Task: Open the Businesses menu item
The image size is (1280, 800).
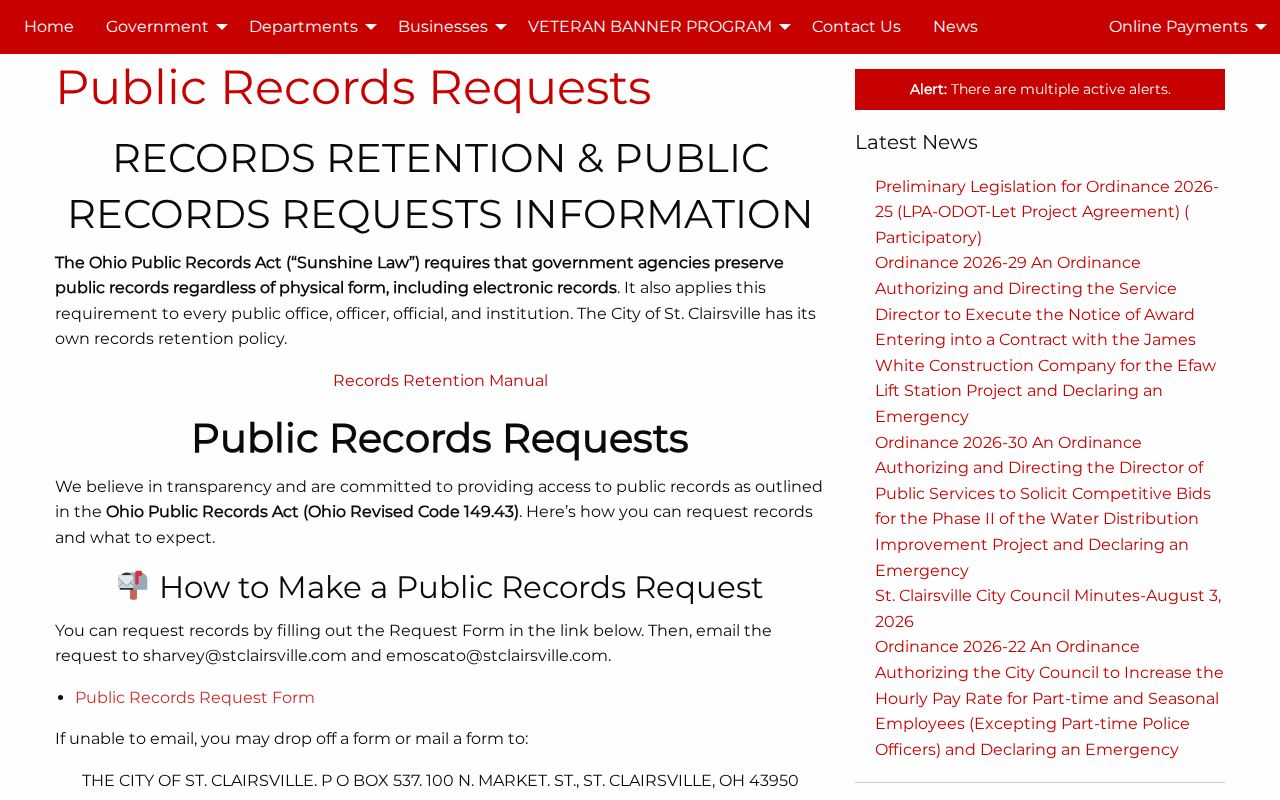Action: 443,27
